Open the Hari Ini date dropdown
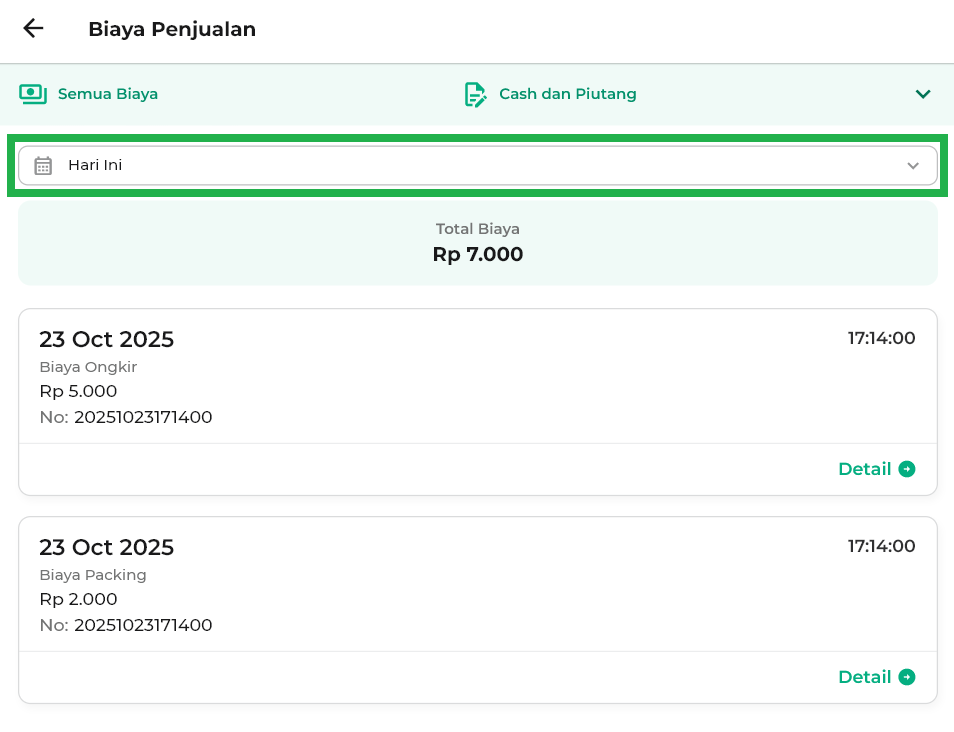 476,166
